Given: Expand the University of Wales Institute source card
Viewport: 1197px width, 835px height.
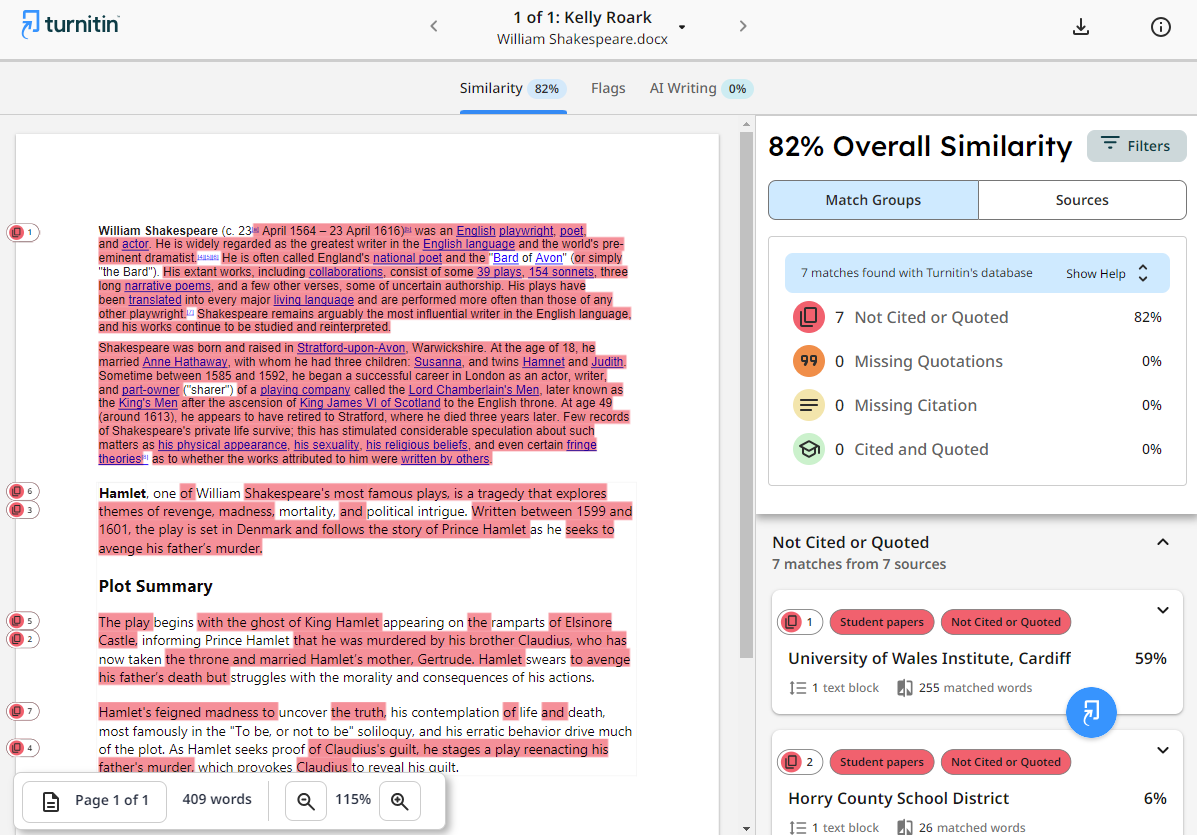Looking at the screenshot, I should [x=1162, y=610].
